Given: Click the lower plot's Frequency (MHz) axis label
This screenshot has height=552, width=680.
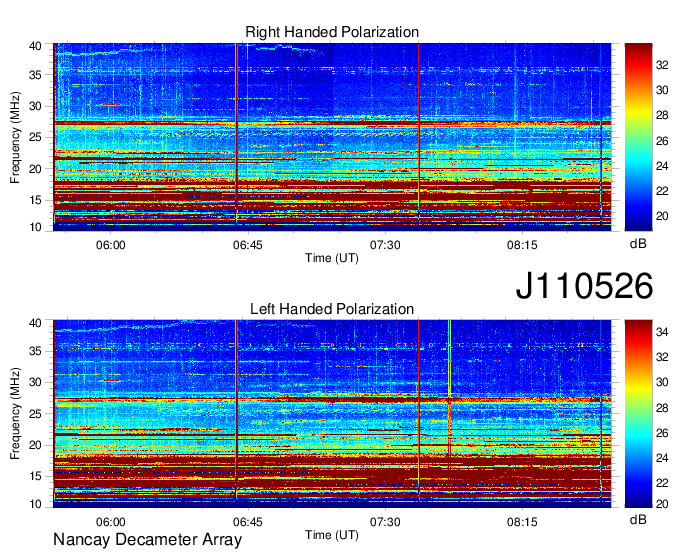Looking at the screenshot, I should tap(15, 414).
